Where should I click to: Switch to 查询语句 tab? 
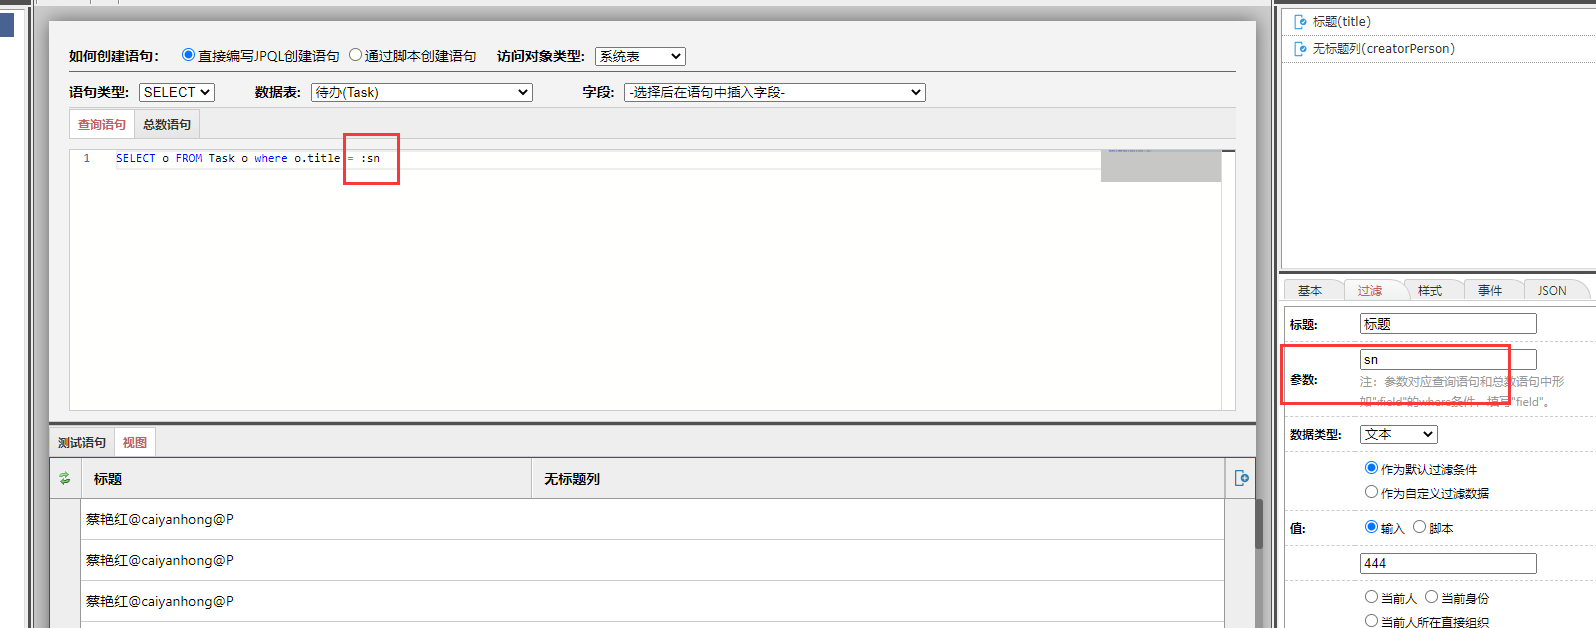click(102, 124)
